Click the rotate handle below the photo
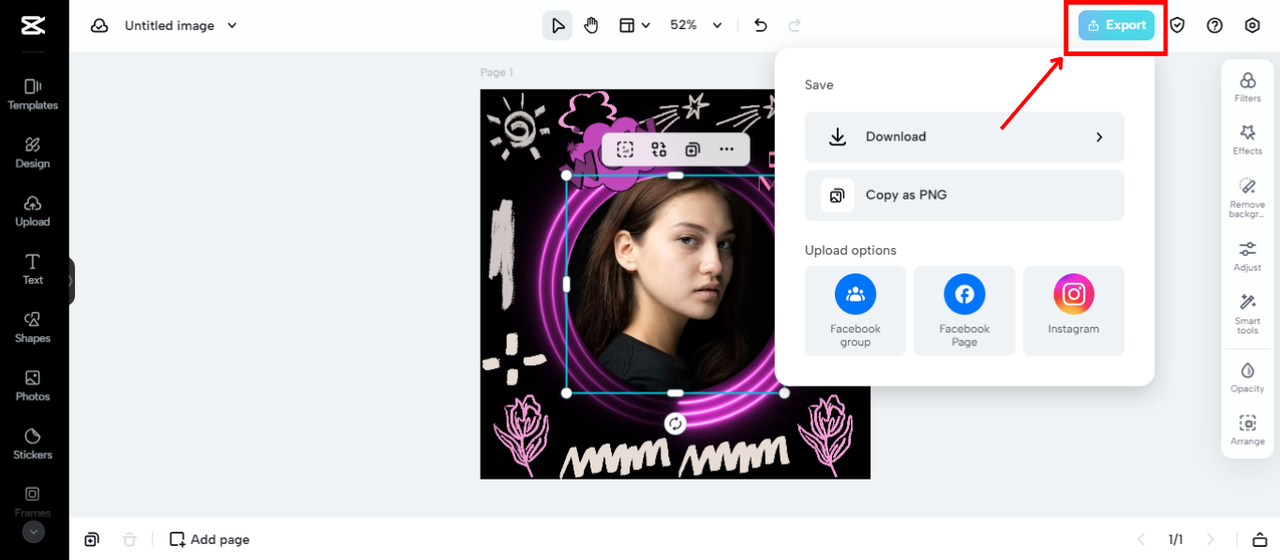This screenshot has width=1280, height=560. tap(675, 424)
